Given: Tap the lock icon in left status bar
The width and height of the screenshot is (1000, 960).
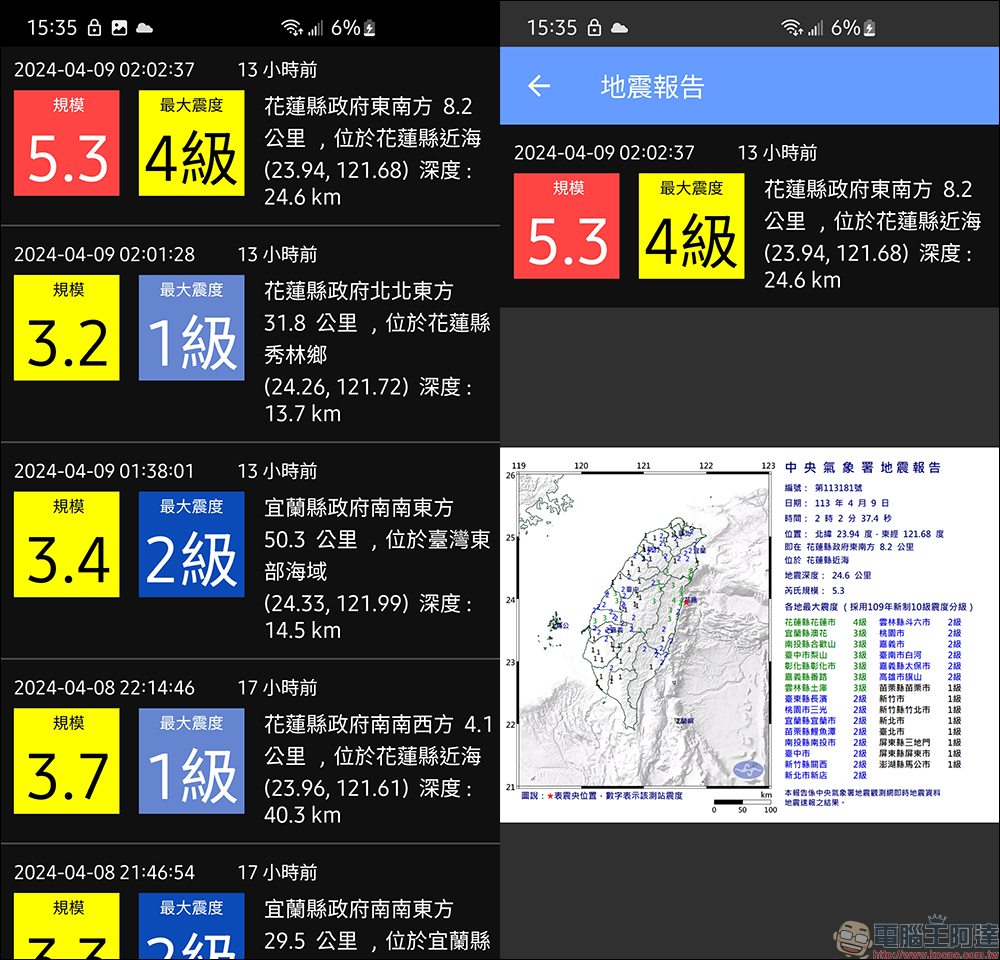Looking at the screenshot, I should coord(94,28).
